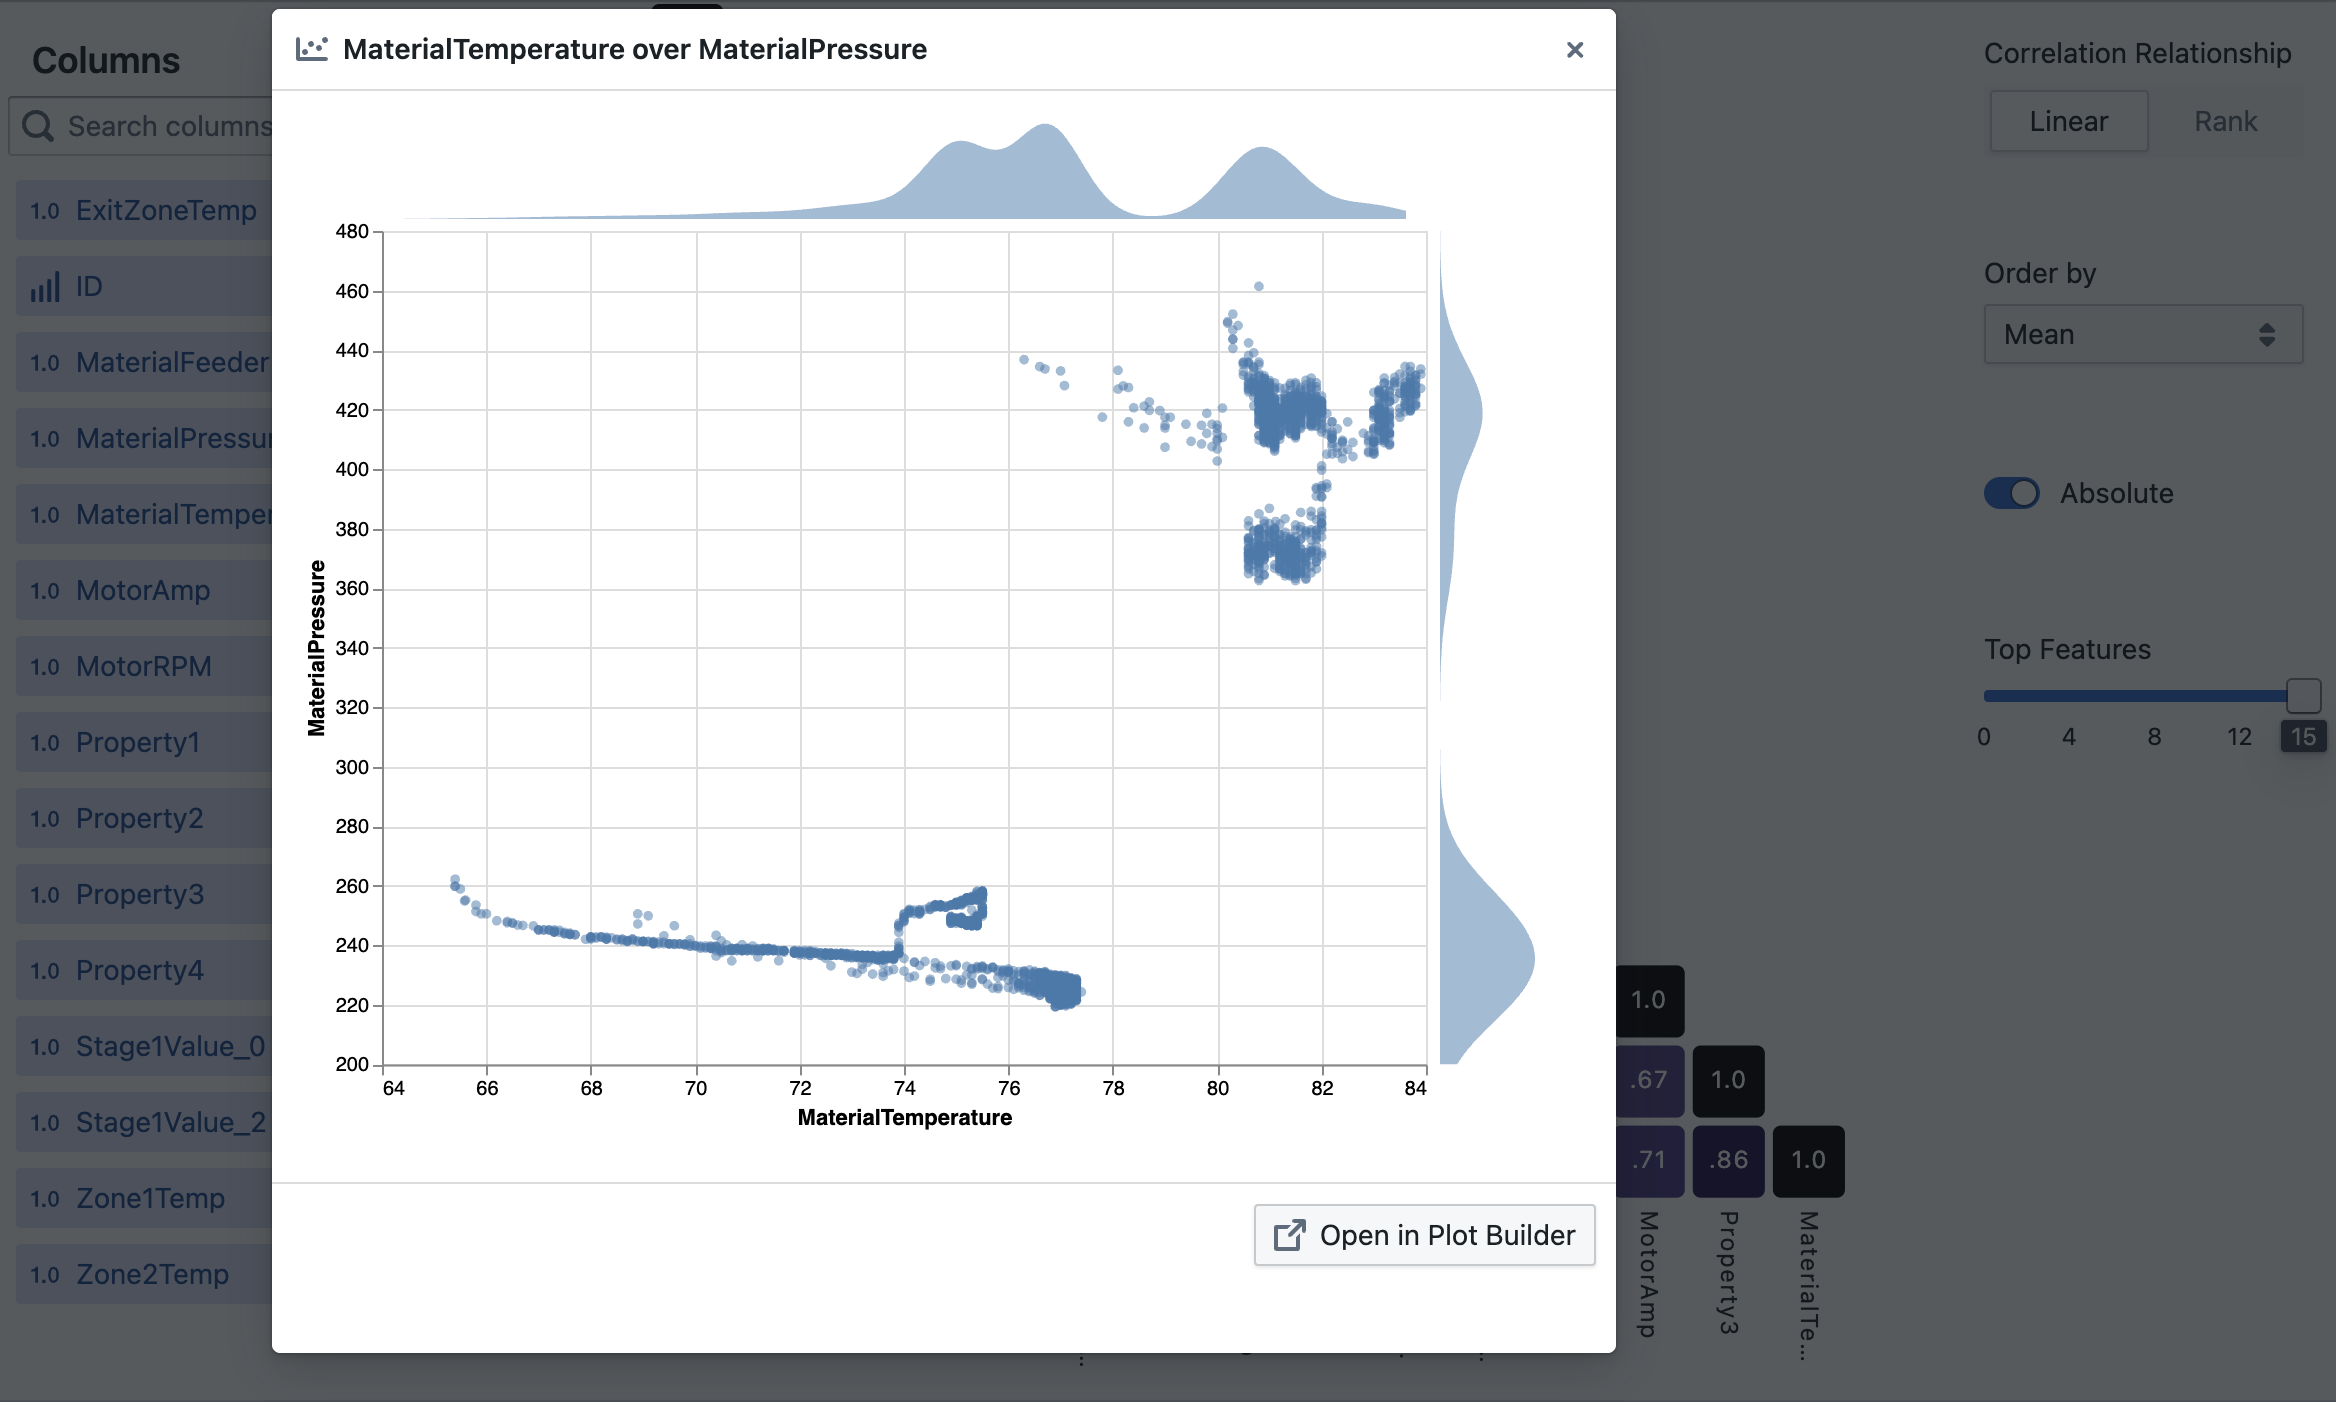The height and width of the screenshot is (1402, 2336).
Task: Click the numeric type icon beside Property1
Action: click(x=44, y=742)
